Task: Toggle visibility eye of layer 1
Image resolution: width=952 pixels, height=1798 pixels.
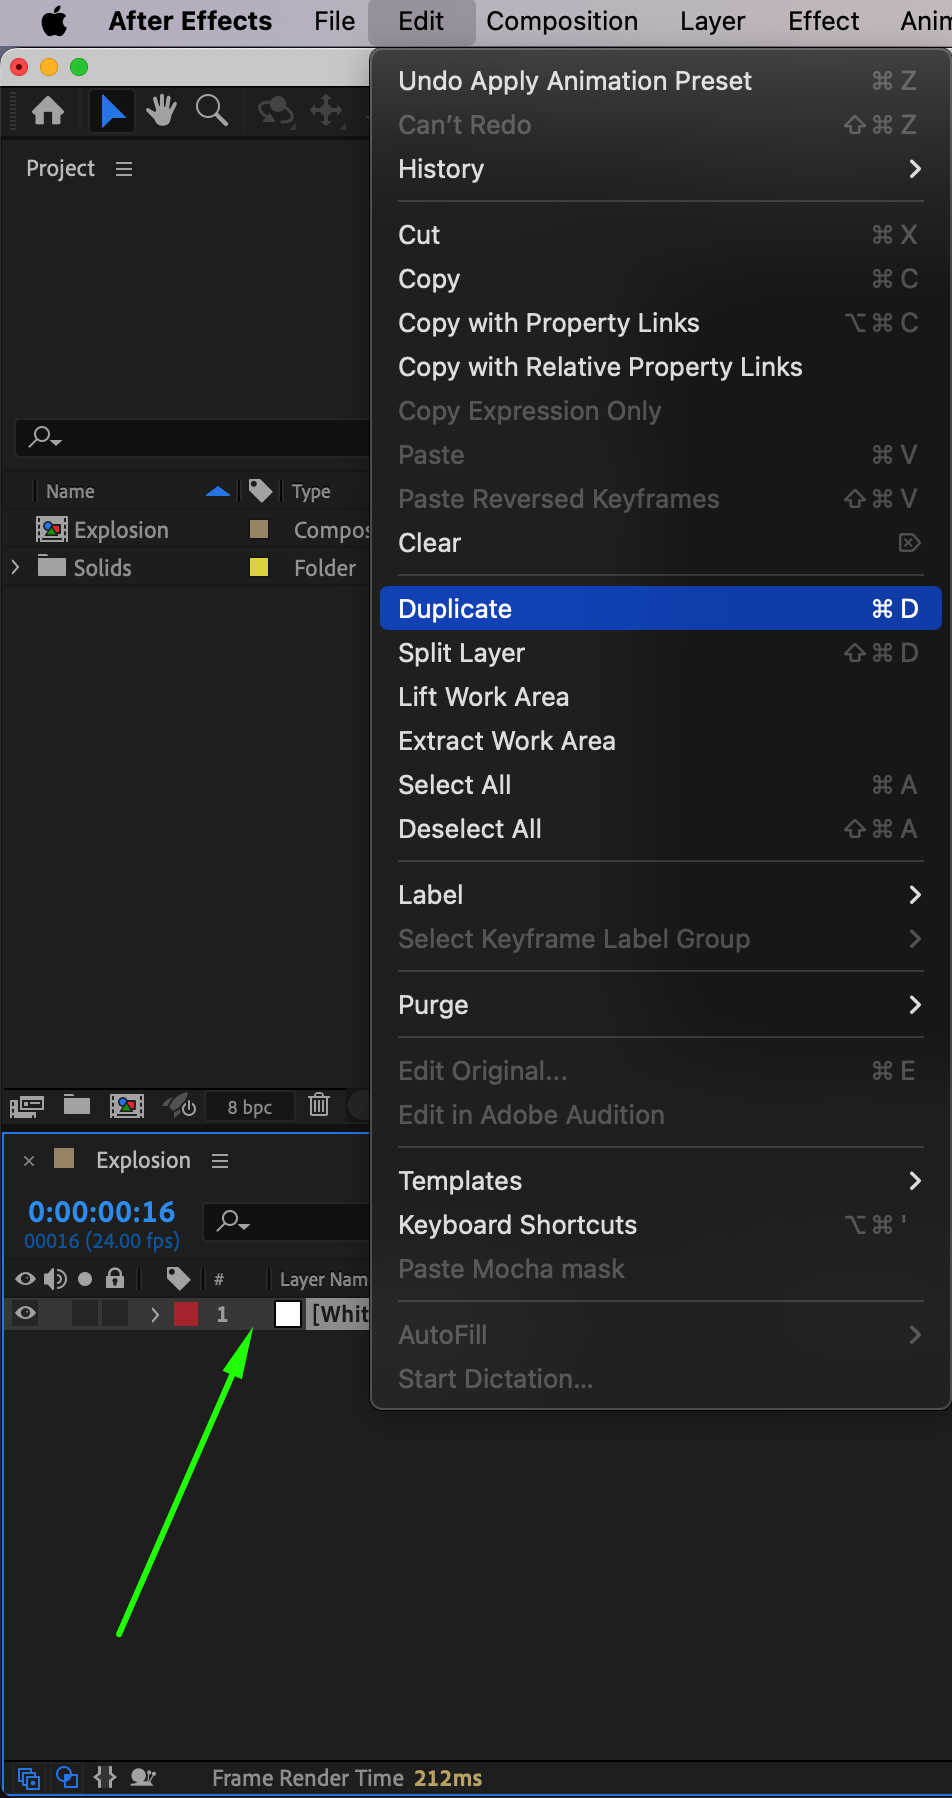Action: tap(26, 1314)
